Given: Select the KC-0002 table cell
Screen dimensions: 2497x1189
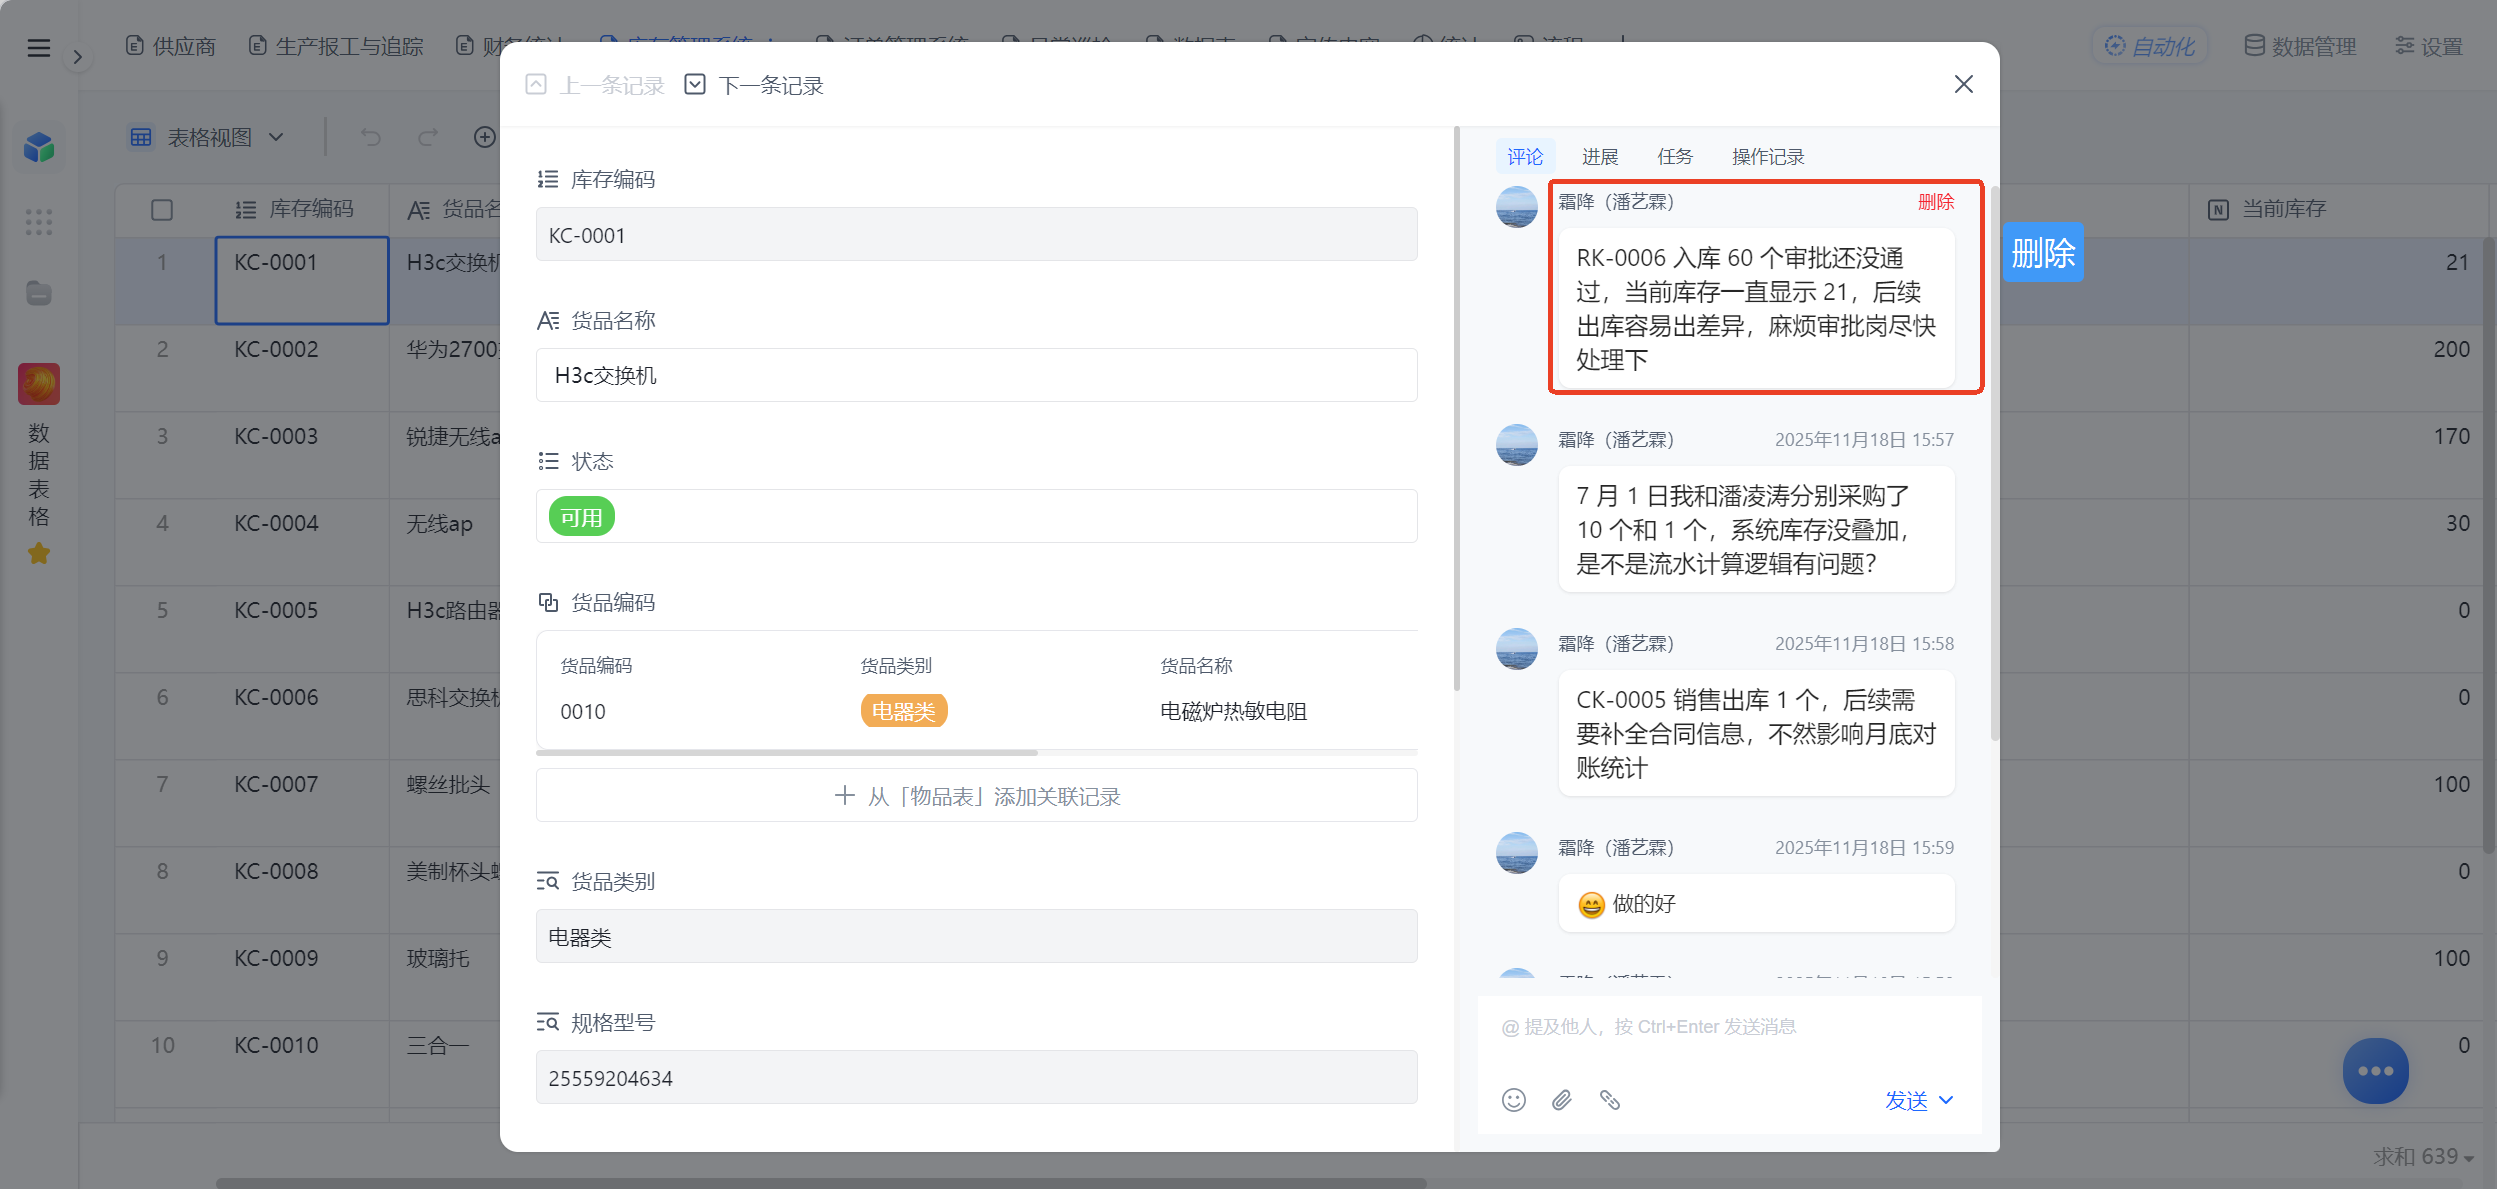Looking at the screenshot, I should click(x=302, y=367).
